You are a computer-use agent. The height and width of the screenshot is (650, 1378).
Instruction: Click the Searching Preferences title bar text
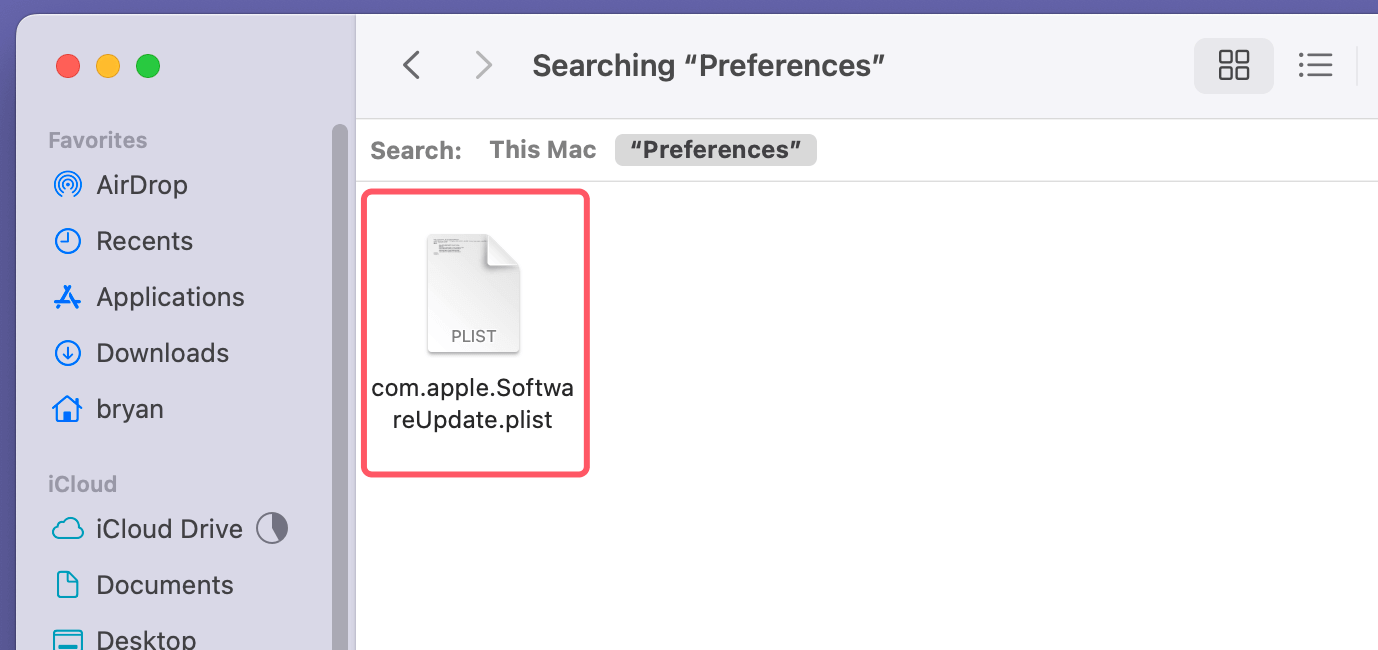(x=708, y=64)
